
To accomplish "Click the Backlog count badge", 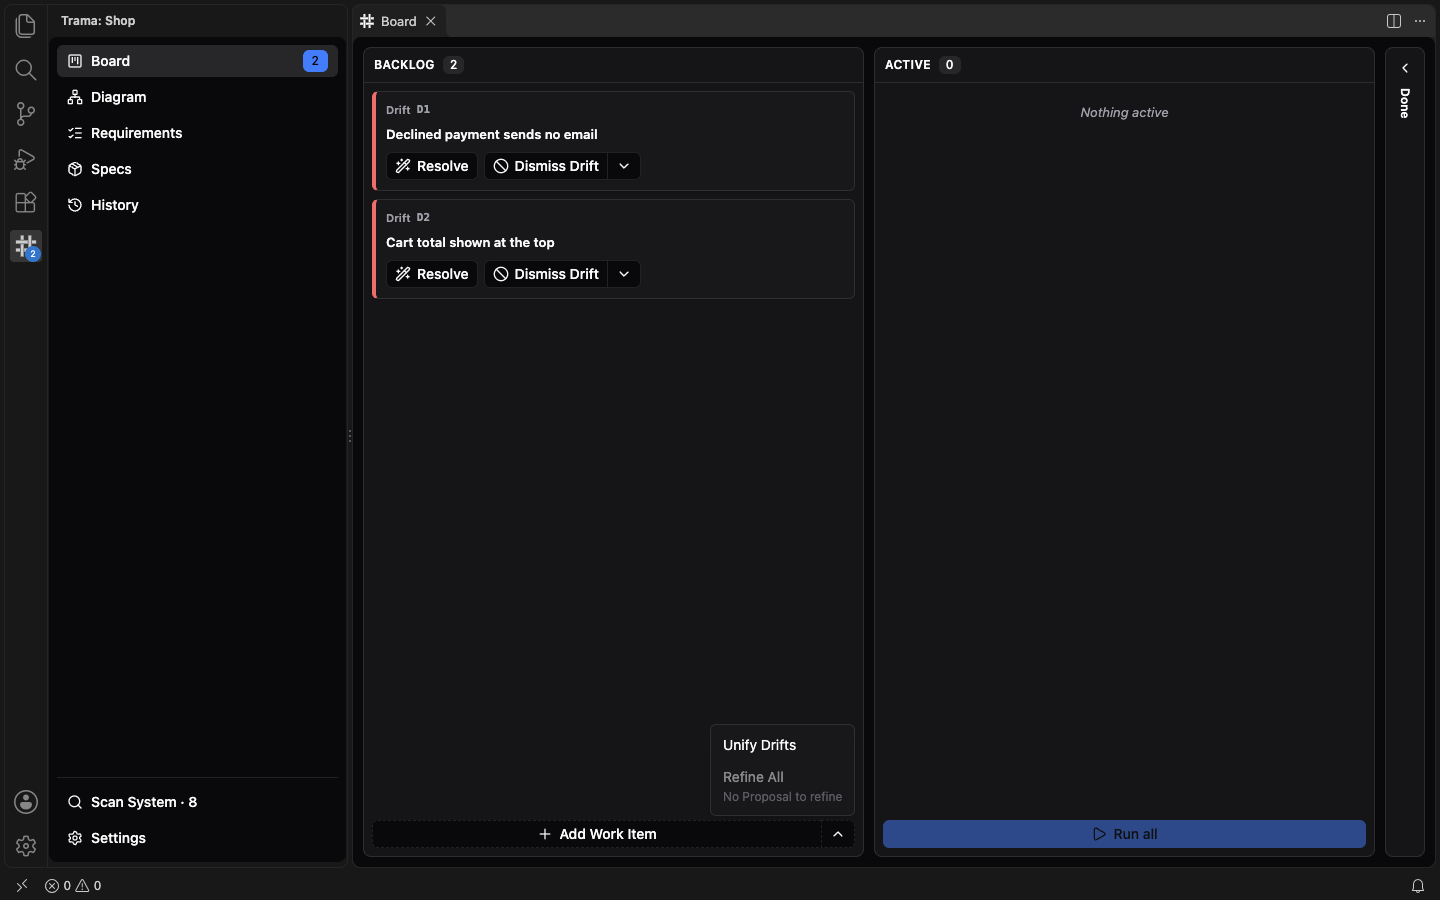I will [453, 65].
